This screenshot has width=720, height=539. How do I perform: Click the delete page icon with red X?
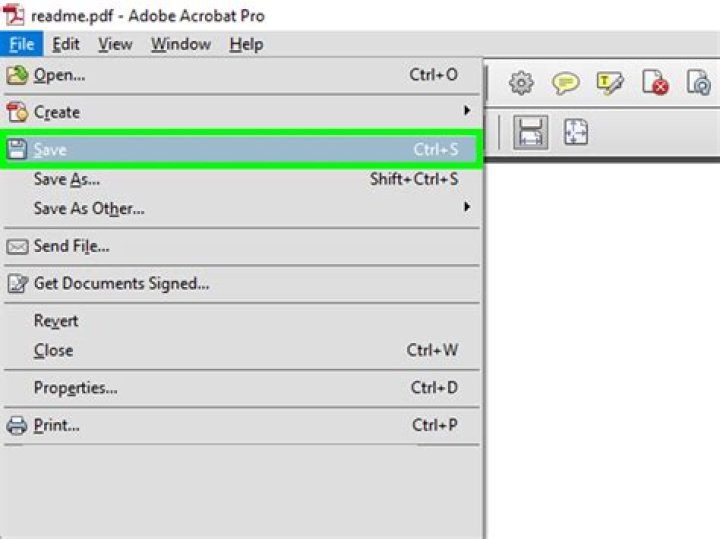(655, 84)
